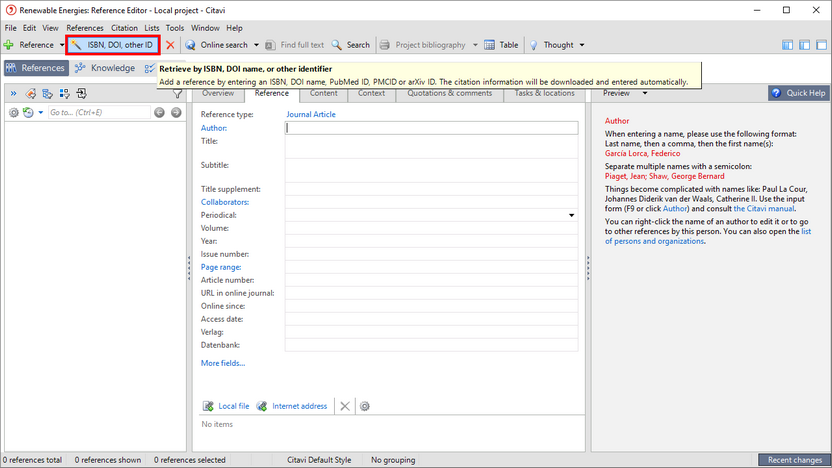Open the Knowledge workspace
Viewport: 832px width, 468px height.
pyautogui.click(x=105, y=68)
